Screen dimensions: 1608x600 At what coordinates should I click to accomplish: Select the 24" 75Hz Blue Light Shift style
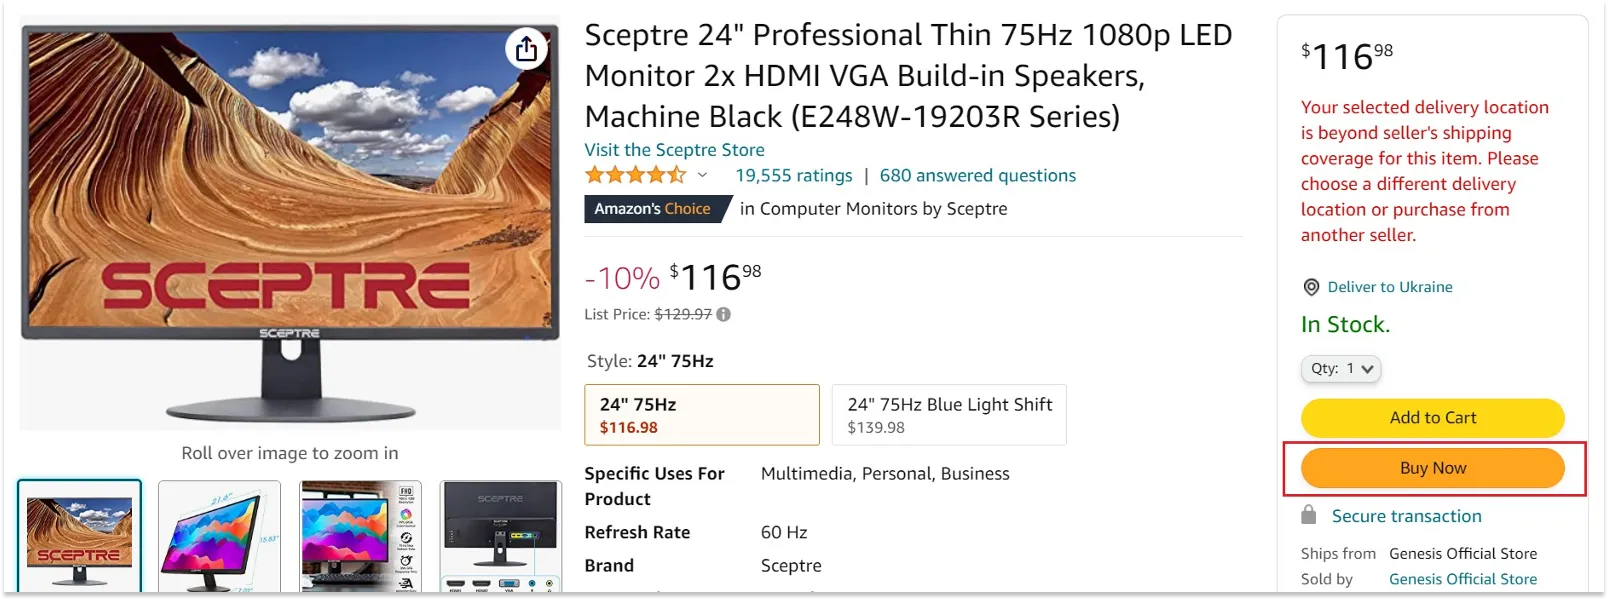tap(948, 414)
